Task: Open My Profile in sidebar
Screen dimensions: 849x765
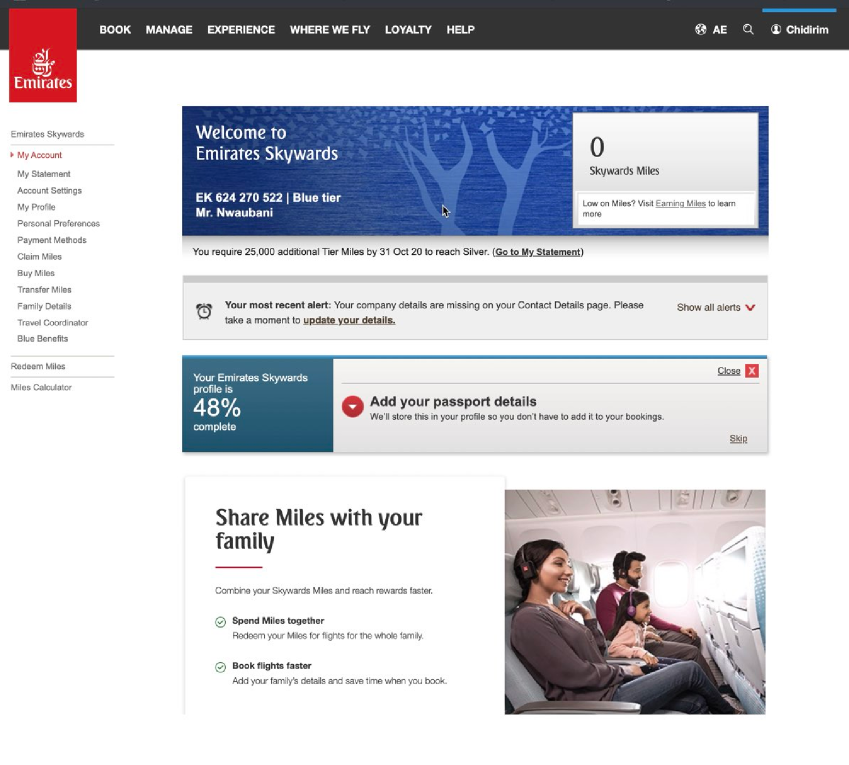Action: 36,207
